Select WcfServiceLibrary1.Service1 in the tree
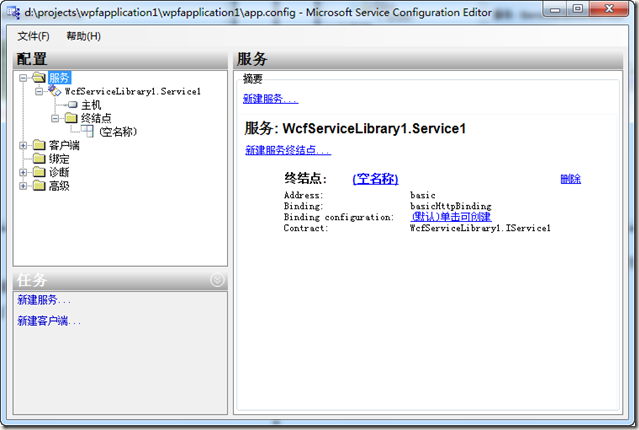This screenshot has height=430, width=639. (132, 91)
